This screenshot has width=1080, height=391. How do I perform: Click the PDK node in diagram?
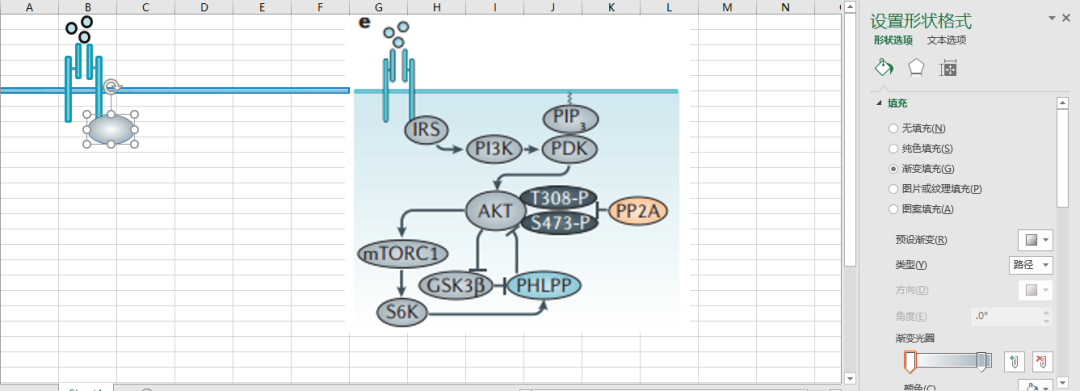(x=570, y=149)
